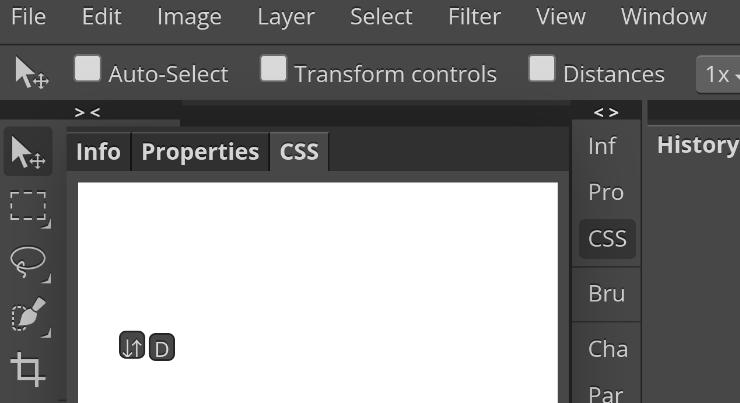This screenshot has width=740, height=403.
Task: Enable the Auto-Select checkbox
Action: (x=88, y=69)
